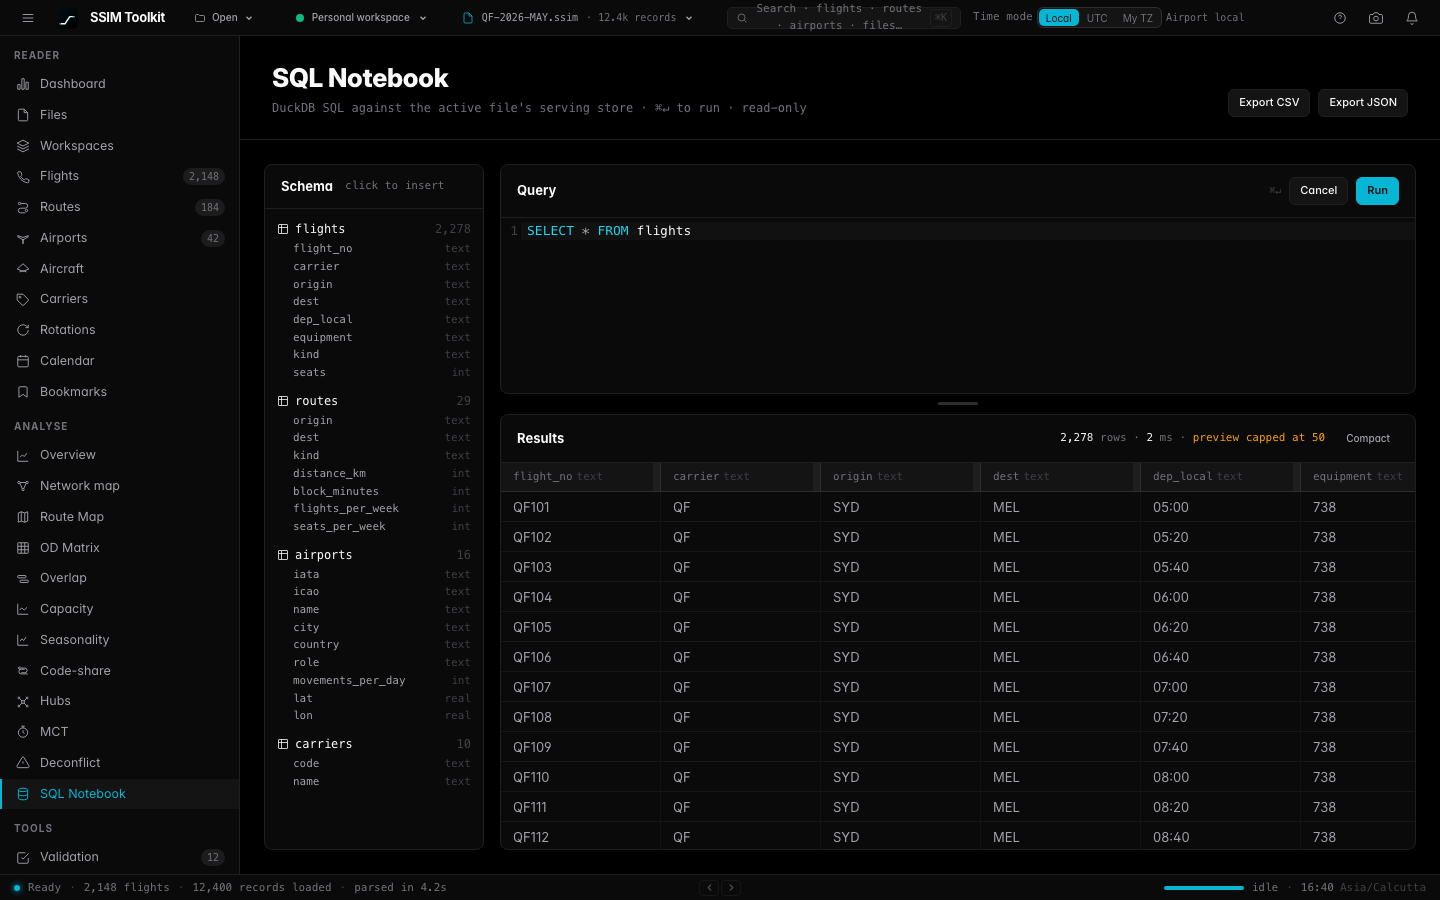1440x900 pixels.
Task: Open the Capacity page
Action: click(x=120, y=609)
